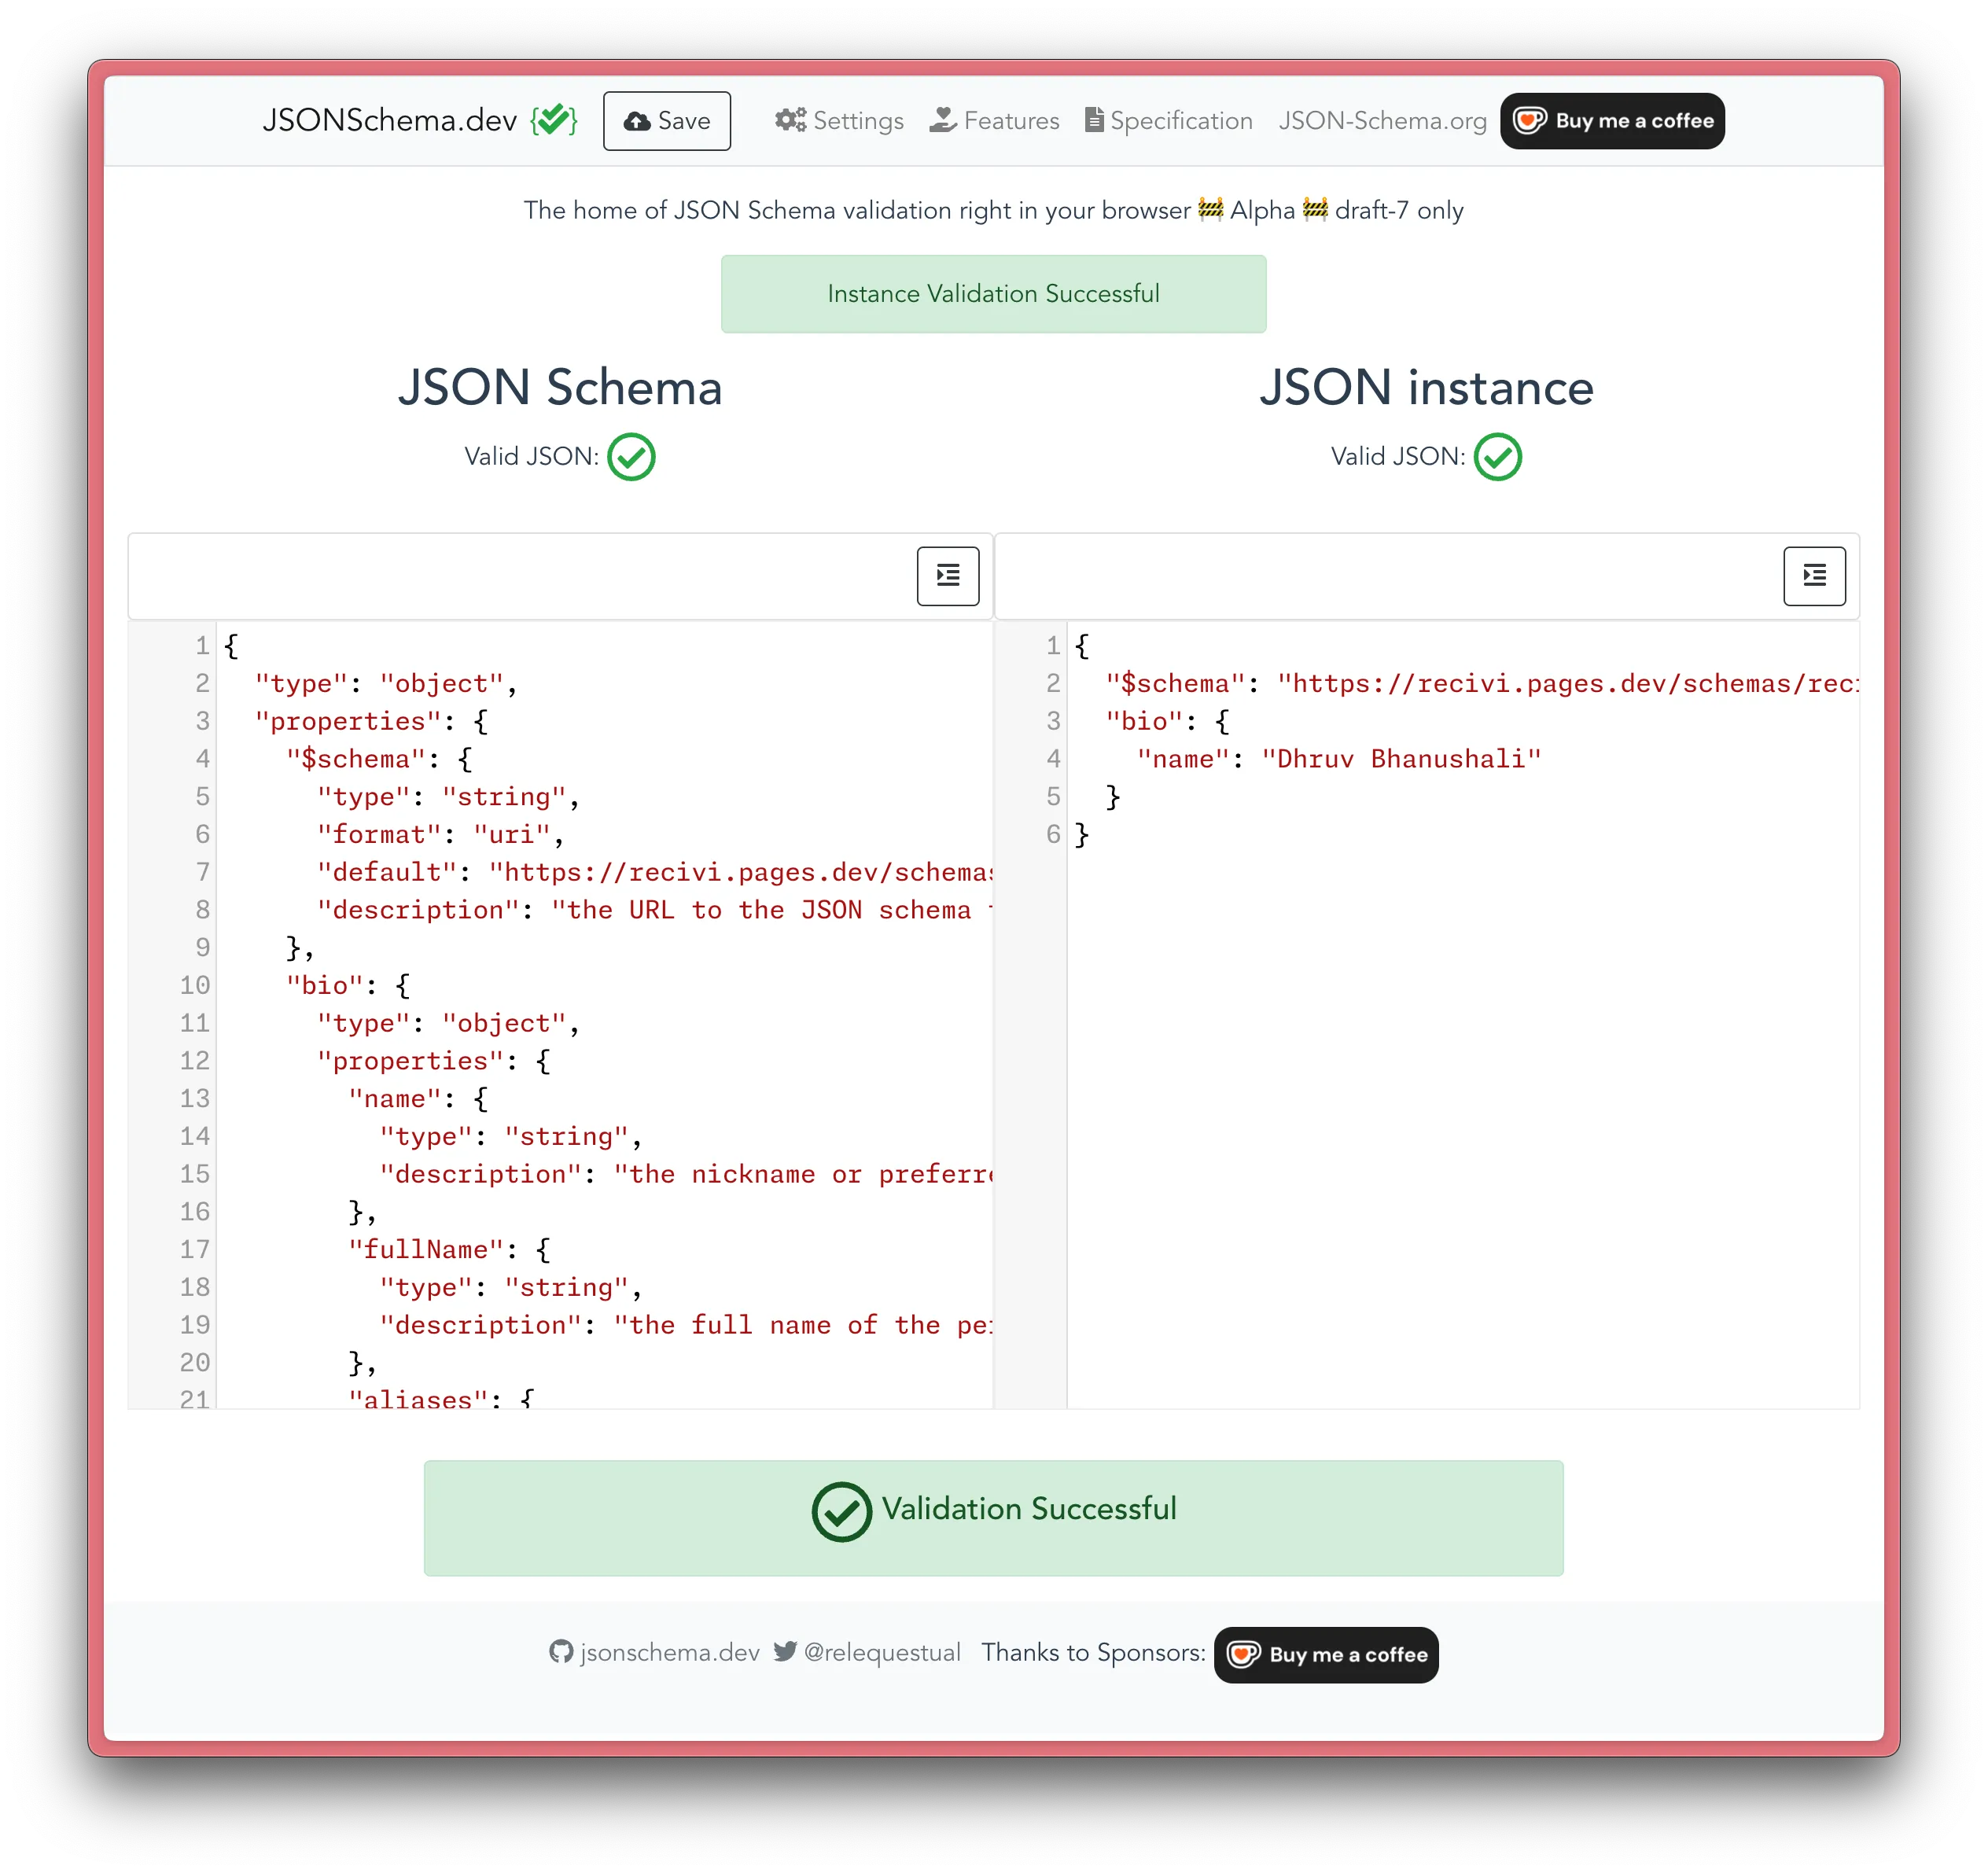This screenshot has height=1873, width=1988.
Task: Format the JSON instance editor with indent icon
Action: coord(1813,576)
